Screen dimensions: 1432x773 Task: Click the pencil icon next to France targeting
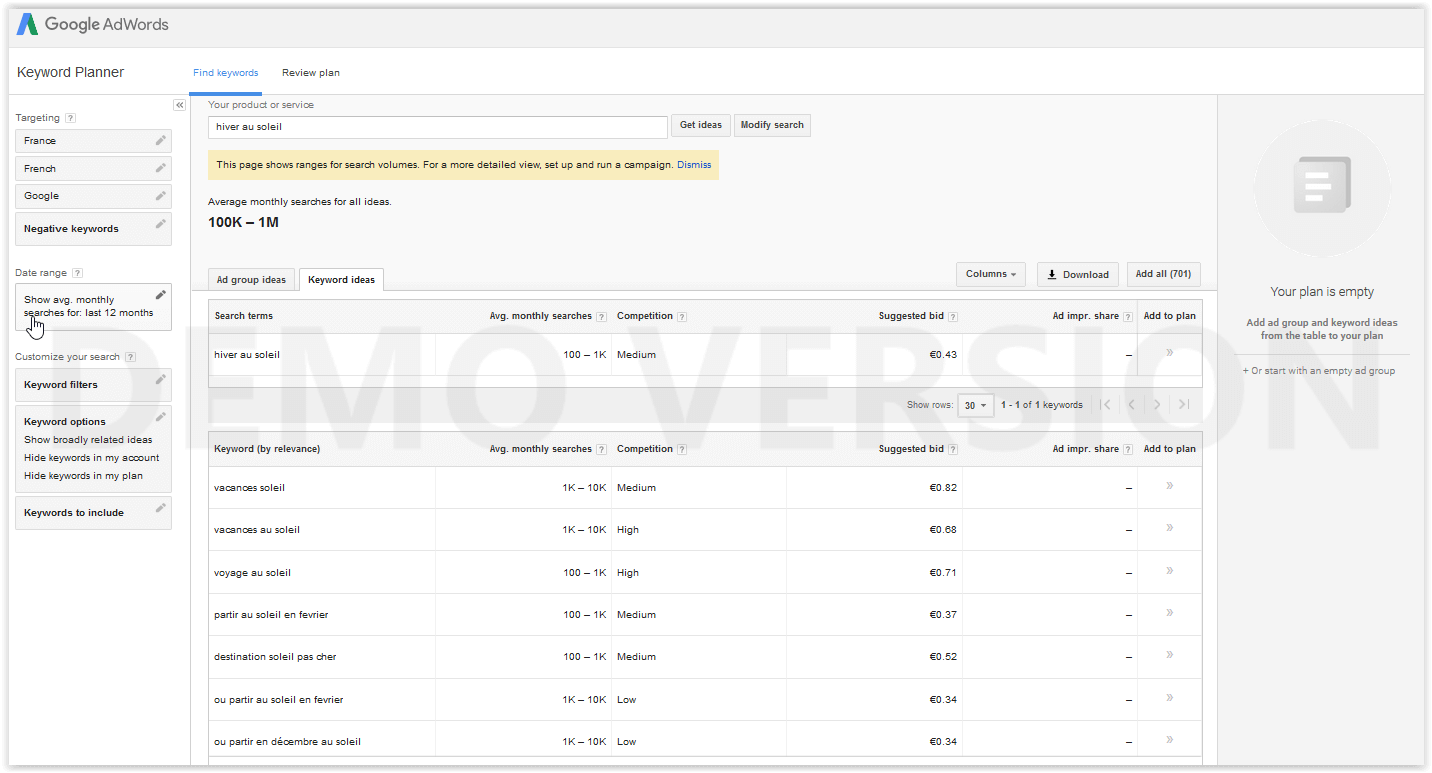click(x=160, y=141)
